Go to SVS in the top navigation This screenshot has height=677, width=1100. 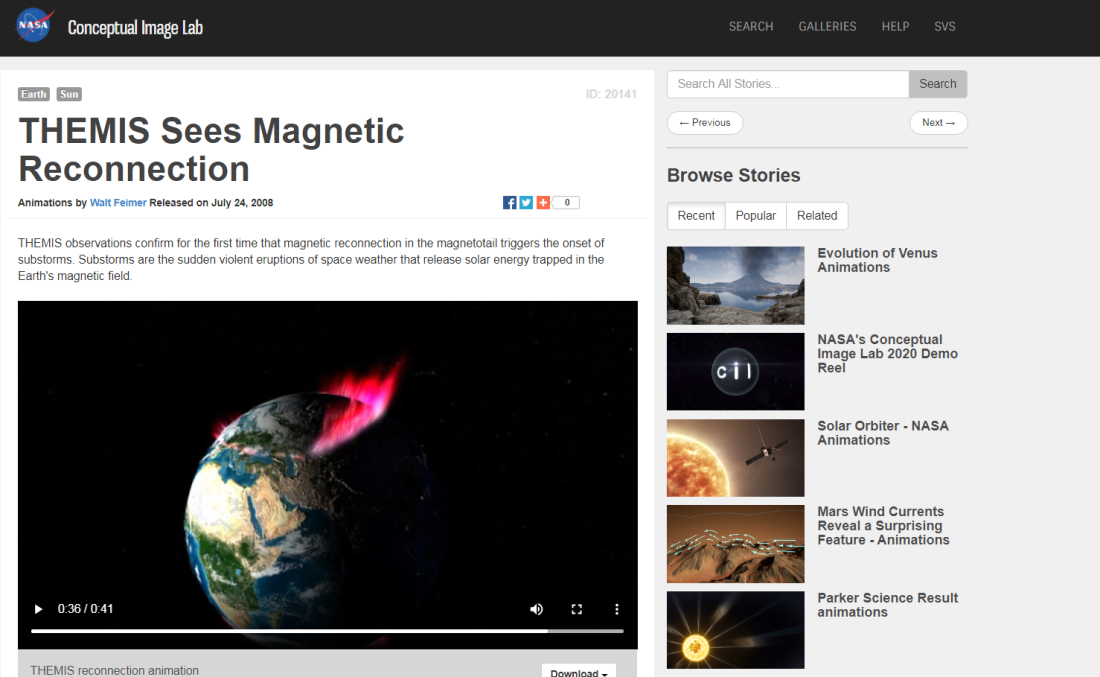944,27
